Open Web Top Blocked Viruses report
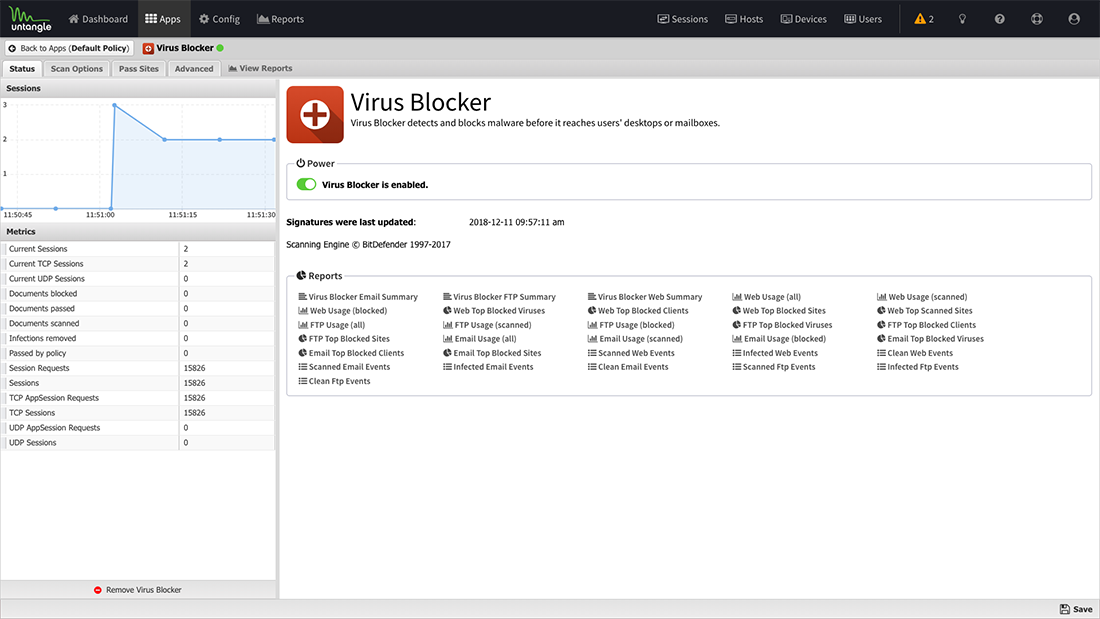1100x619 pixels. point(494,311)
